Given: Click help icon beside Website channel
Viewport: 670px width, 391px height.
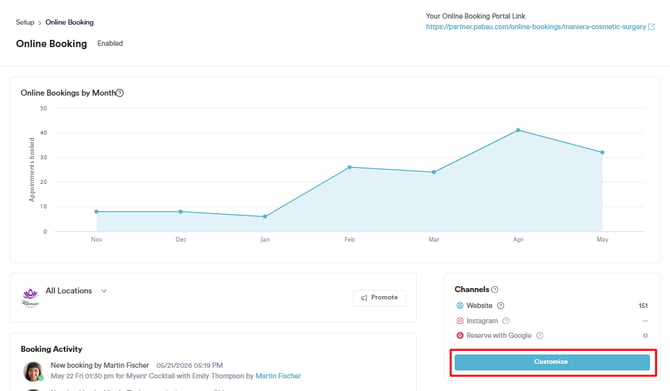Looking at the screenshot, I should 501,306.
